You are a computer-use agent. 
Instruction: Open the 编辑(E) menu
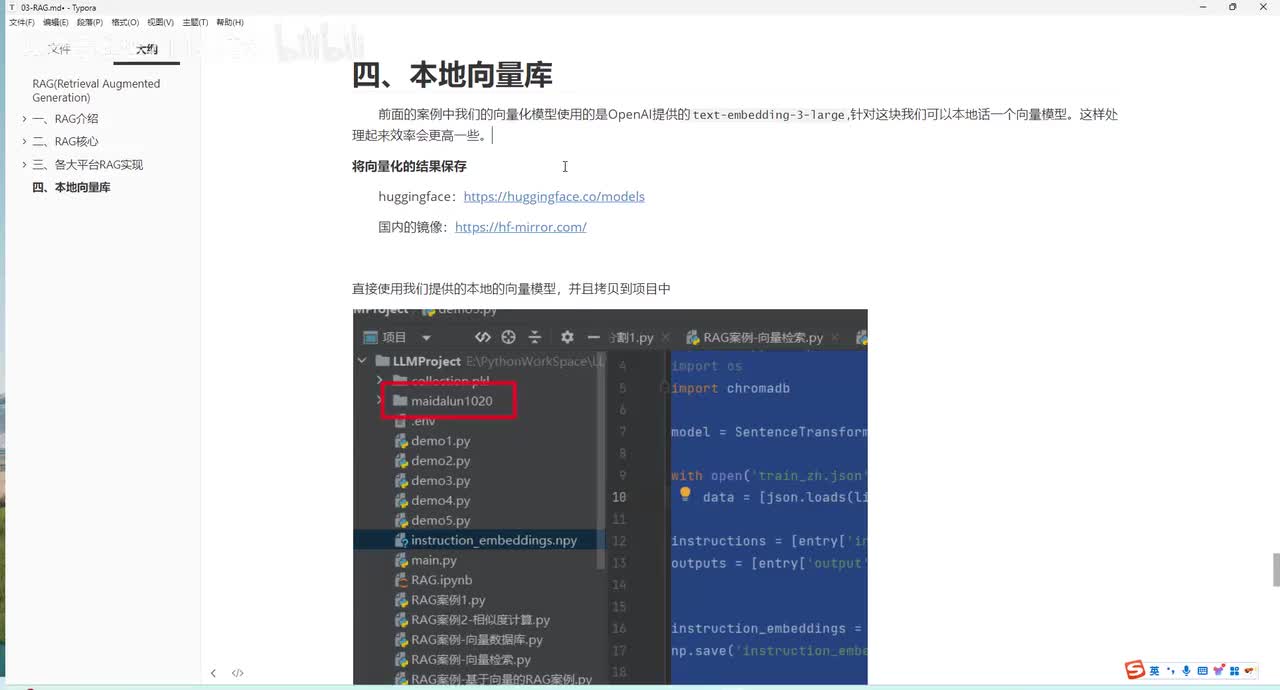(x=55, y=22)
